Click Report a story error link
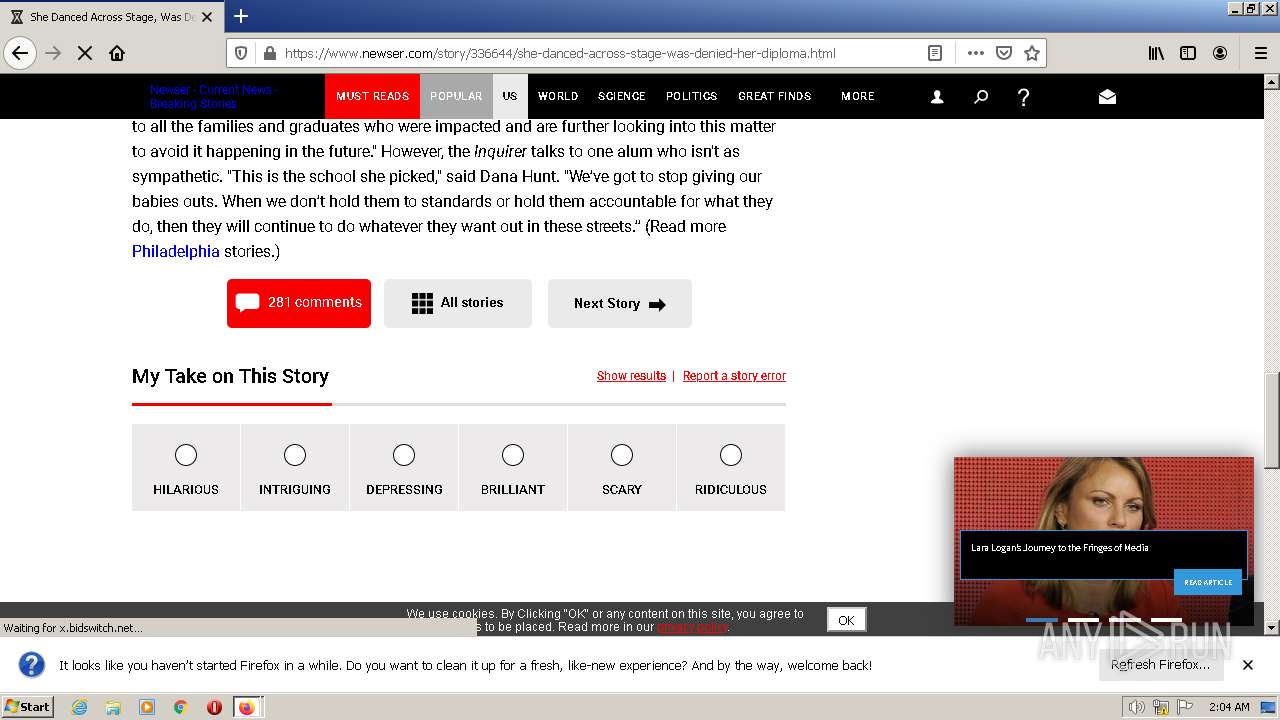This screenshot has width=1280, height=720. tap(734, 376)
